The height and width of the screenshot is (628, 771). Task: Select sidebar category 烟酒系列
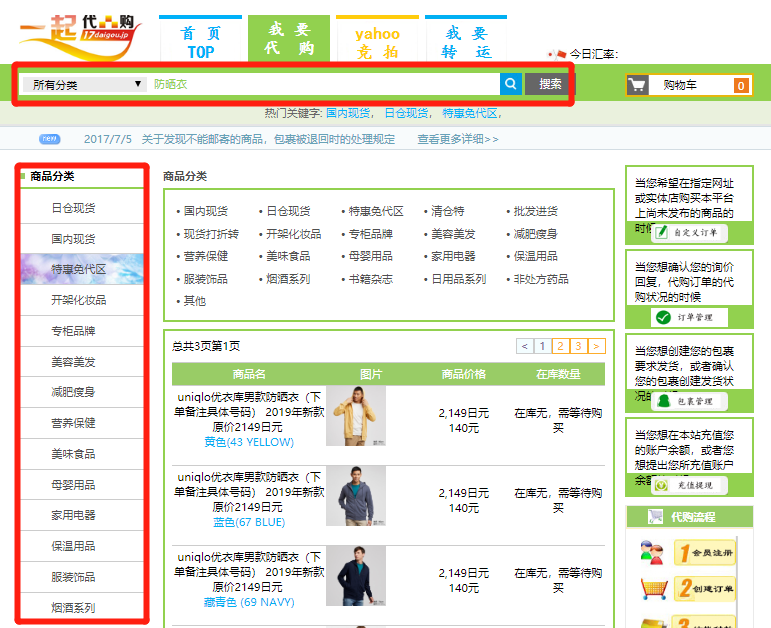[82, 608]
